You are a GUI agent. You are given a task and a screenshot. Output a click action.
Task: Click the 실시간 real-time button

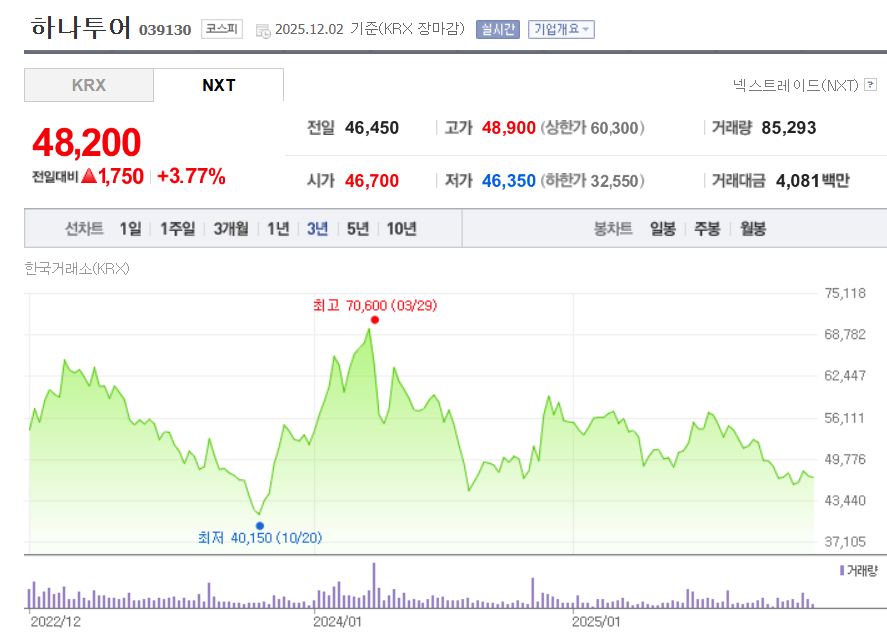(x=498, y=29)
